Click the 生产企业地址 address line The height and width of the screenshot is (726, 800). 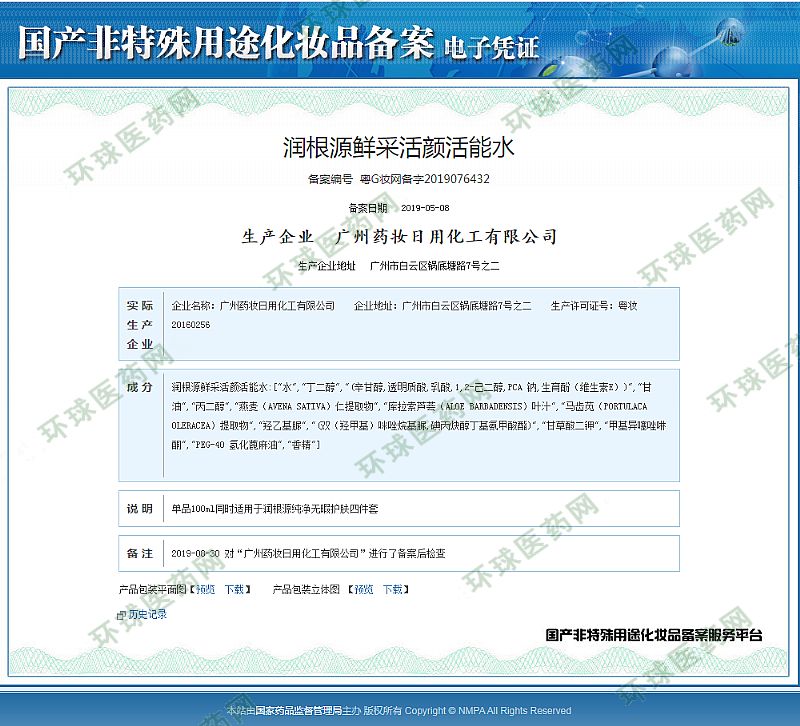399,266
